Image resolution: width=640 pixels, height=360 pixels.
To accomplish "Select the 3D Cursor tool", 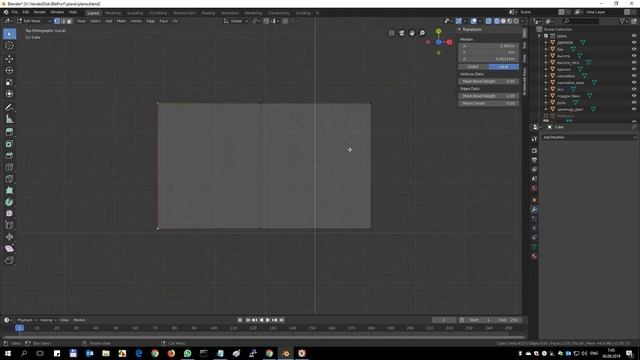I will (9, 46).
